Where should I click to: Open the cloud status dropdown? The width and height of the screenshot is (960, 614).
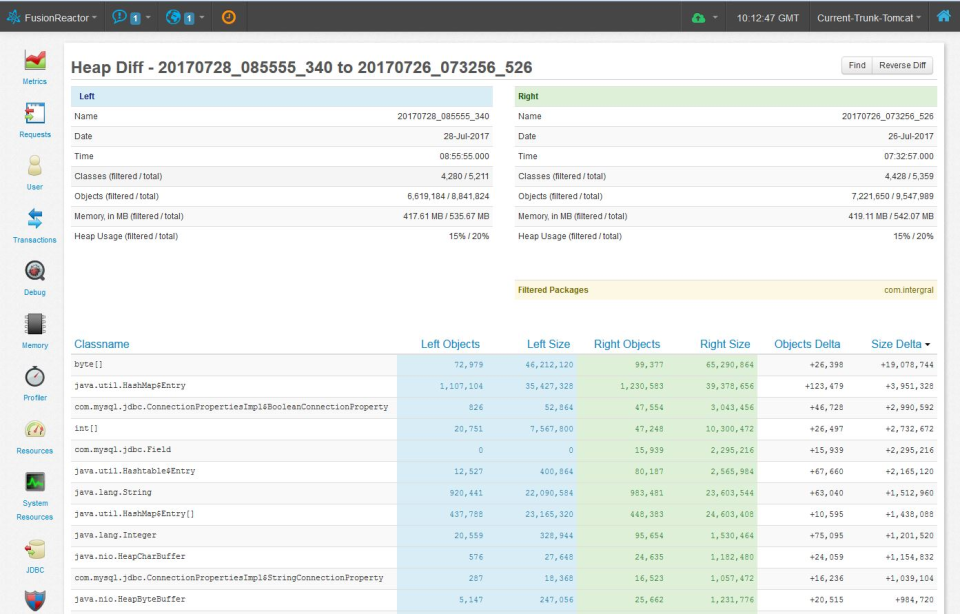click(x=707, y=16)
